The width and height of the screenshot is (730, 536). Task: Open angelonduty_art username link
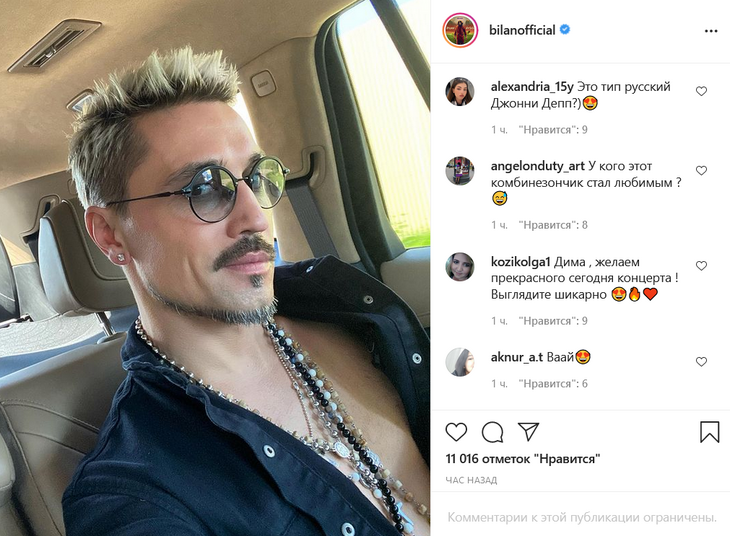[537, 166]
